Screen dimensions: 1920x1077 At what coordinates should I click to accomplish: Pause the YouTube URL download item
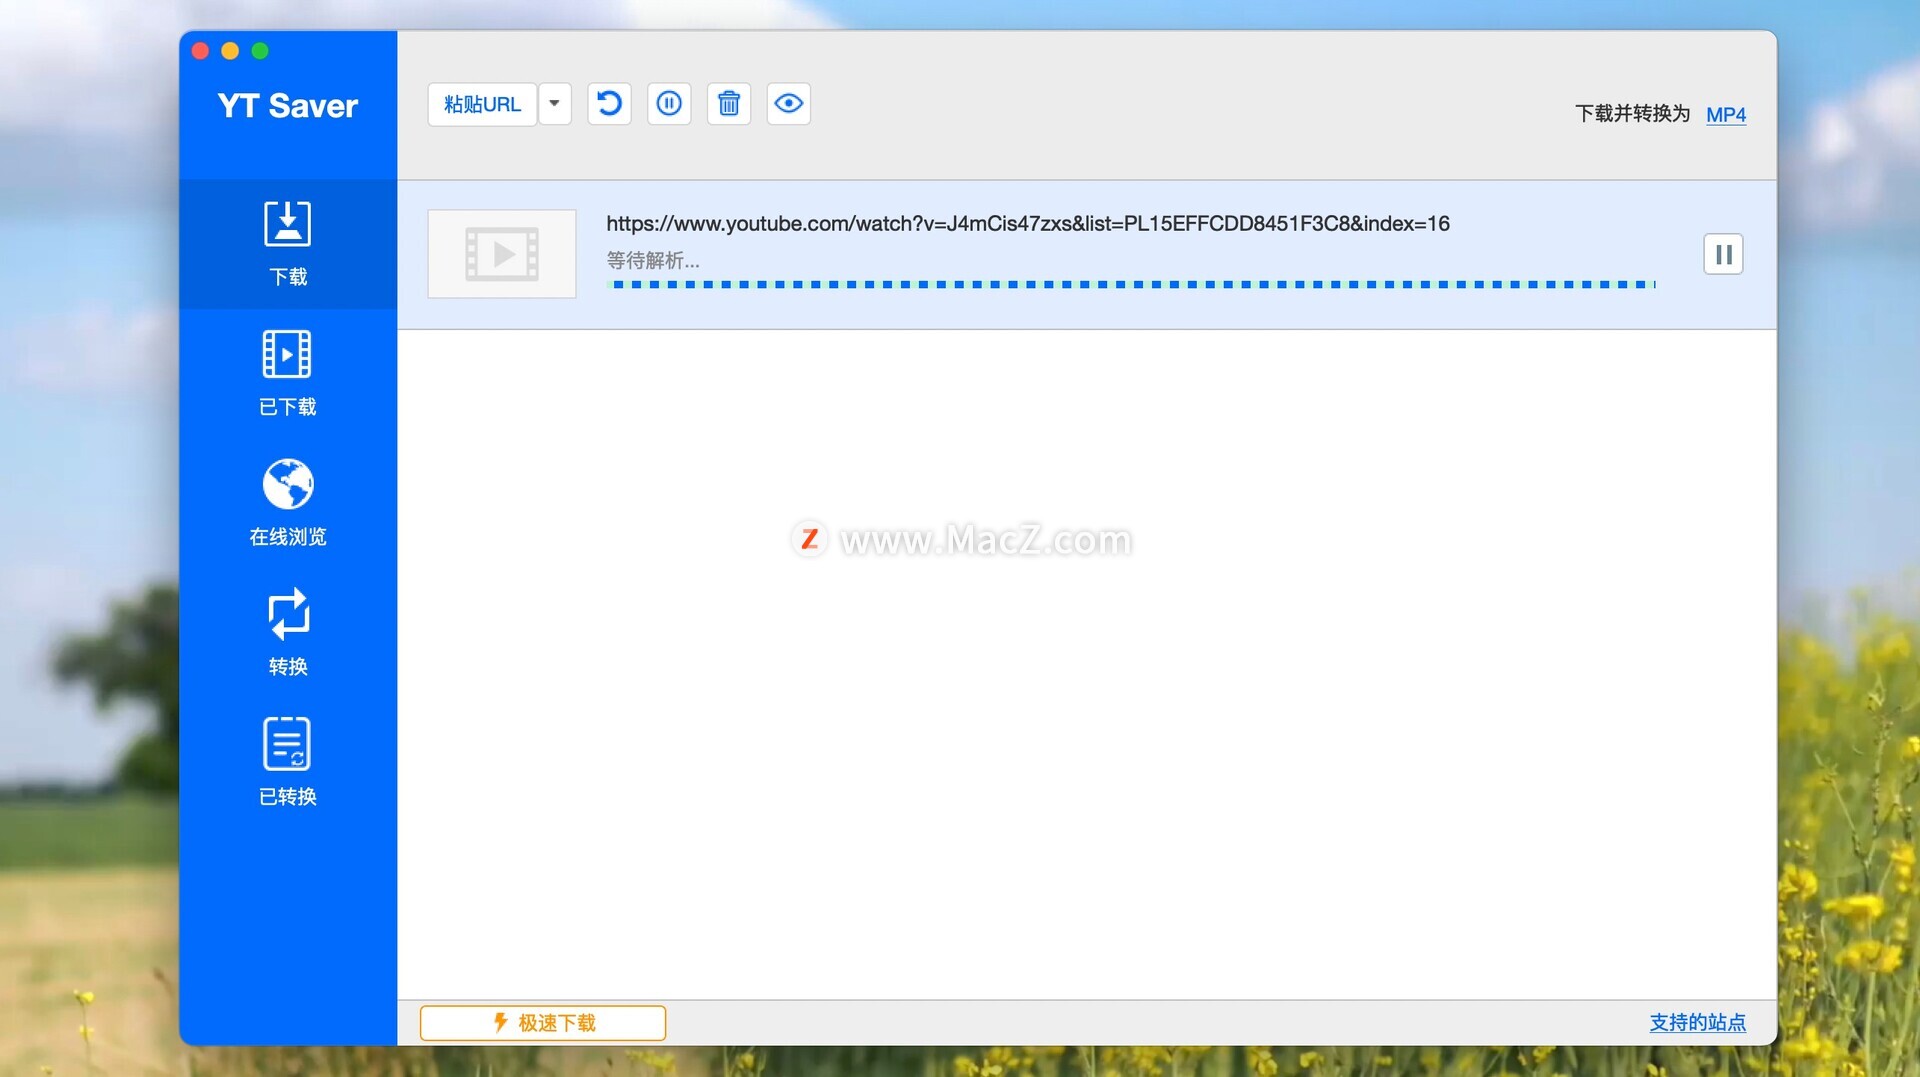click(1723, 254)
